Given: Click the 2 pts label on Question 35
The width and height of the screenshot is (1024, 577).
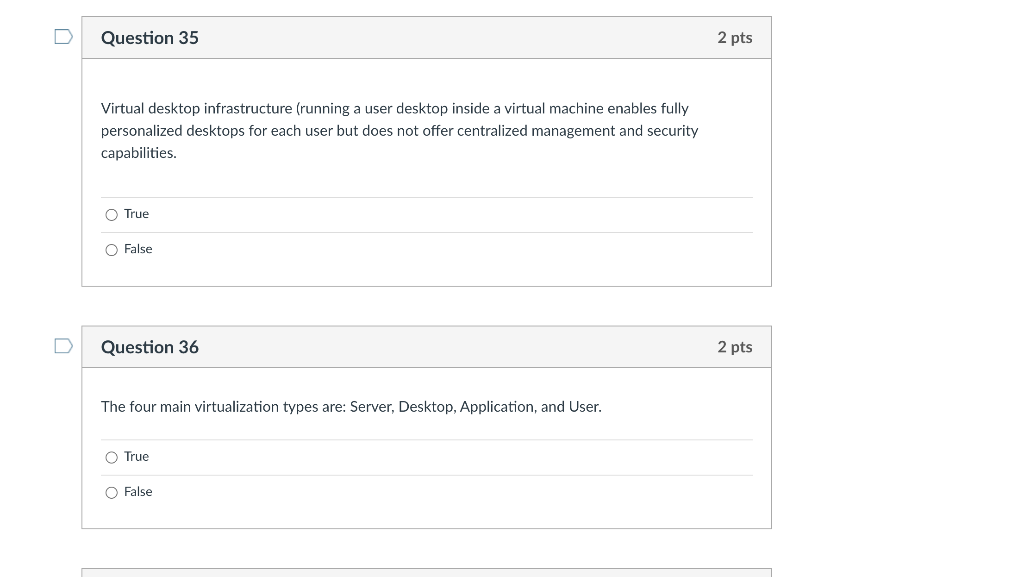Looking at the screenshot, I should point(735,38).
